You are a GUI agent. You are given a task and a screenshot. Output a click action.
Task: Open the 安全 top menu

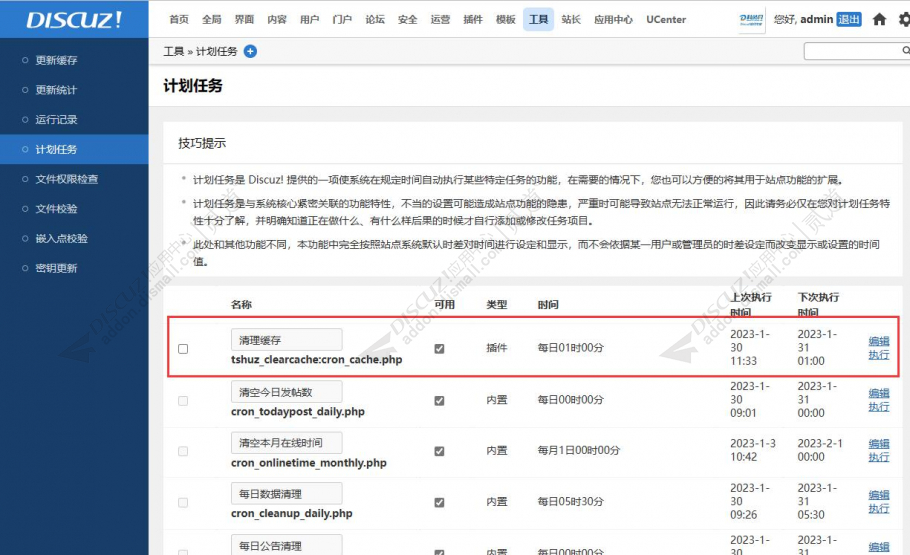pos(407,19)
